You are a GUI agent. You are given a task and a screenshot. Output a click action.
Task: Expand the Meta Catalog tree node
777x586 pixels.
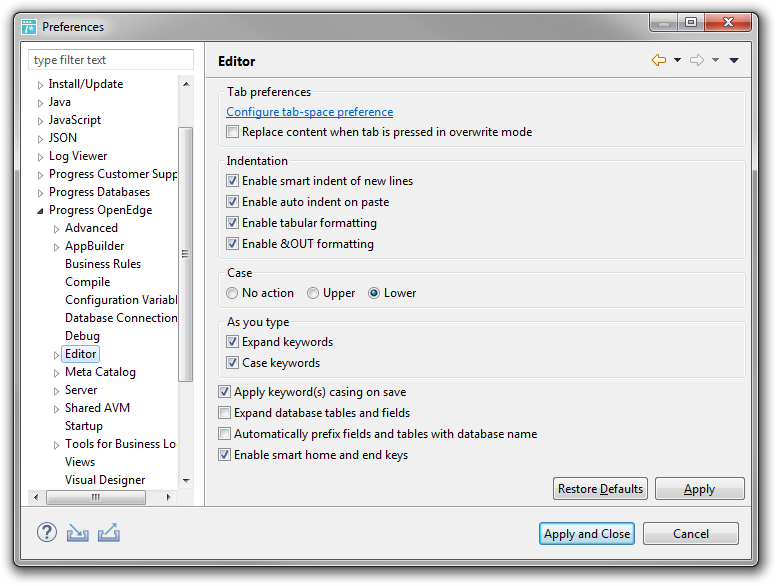(x=56, y=373)
